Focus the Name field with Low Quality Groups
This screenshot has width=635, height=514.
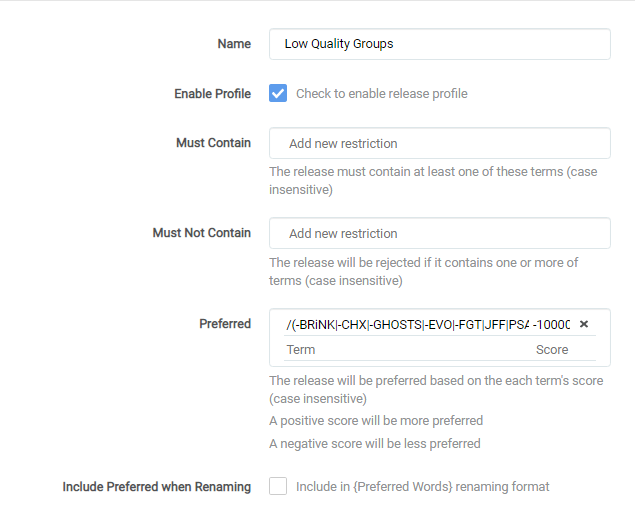[x=440, y=44]
